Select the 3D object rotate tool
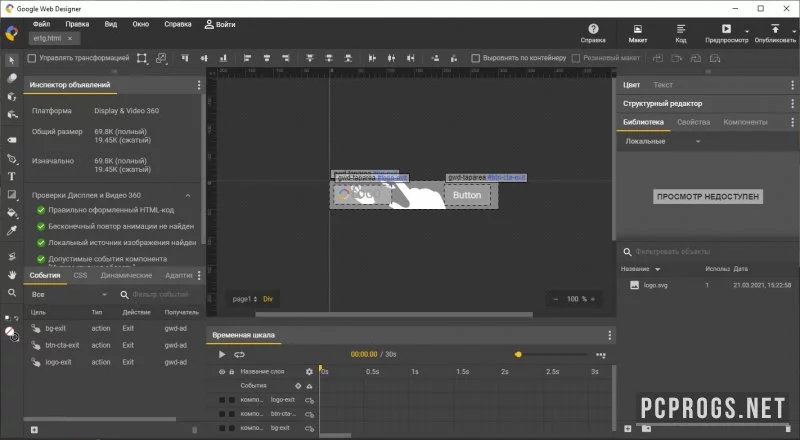 click(11, 96)
